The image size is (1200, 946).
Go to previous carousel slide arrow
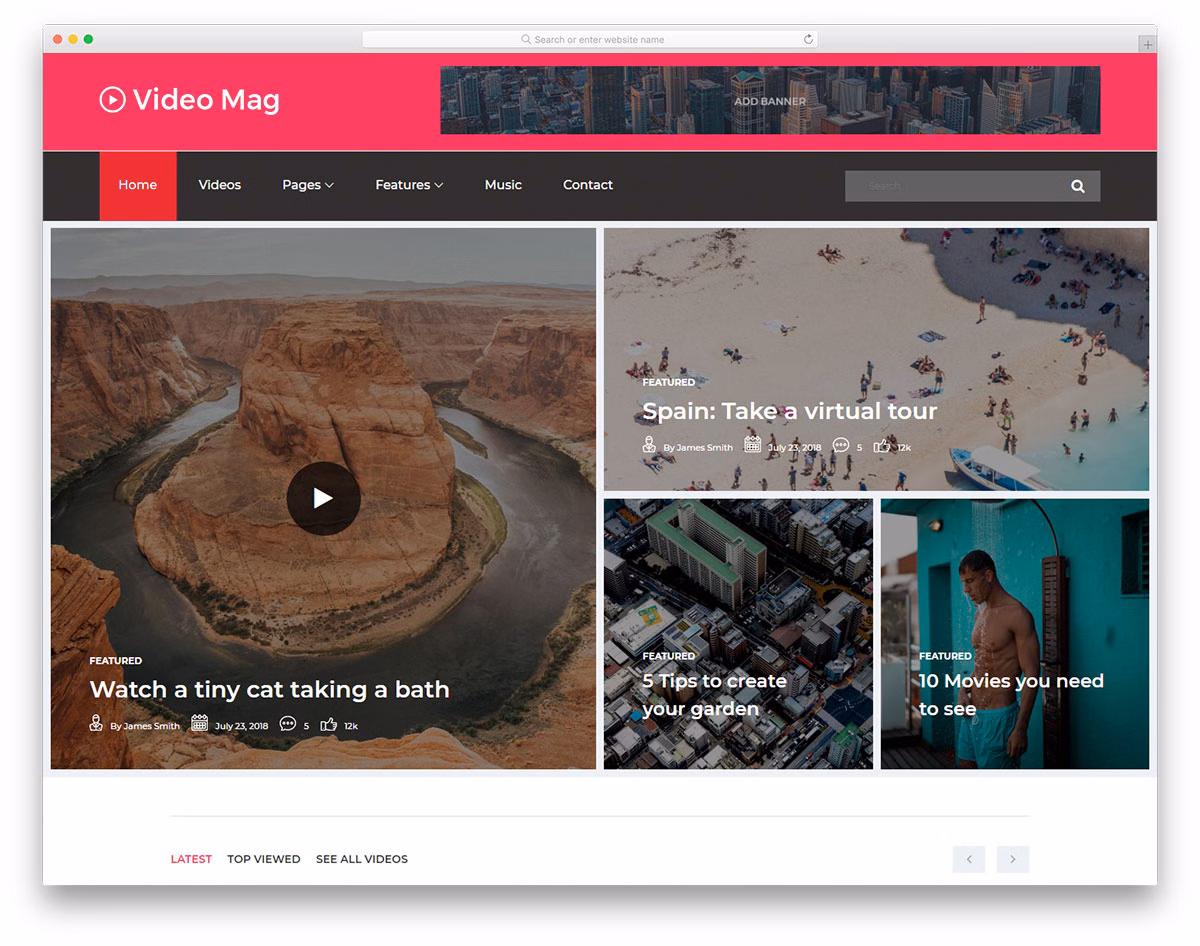[968, 859]
